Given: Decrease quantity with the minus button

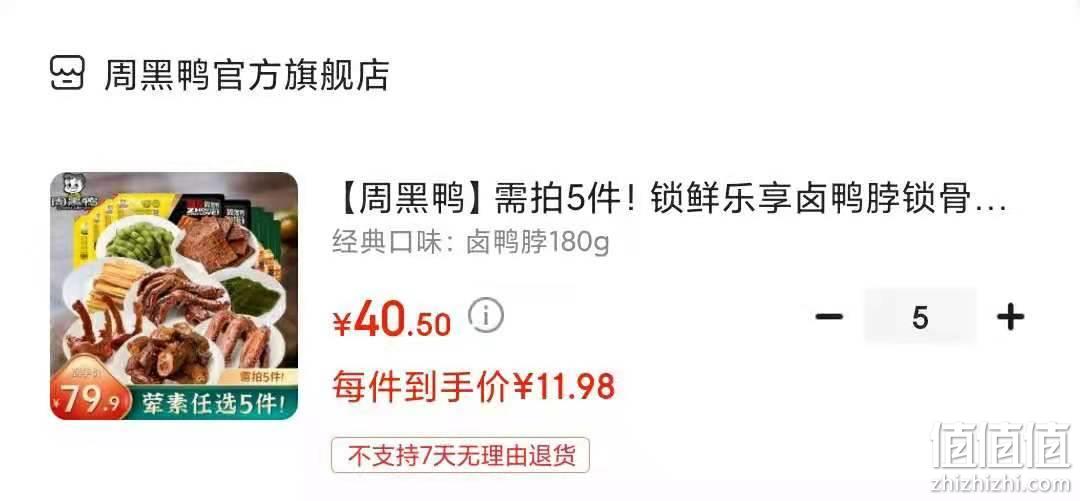Looking at the screenshot, I should (x=829, y=317).
